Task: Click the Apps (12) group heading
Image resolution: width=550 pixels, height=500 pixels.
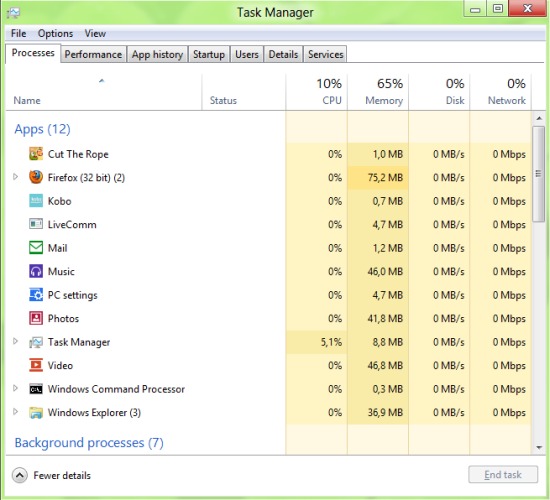Action: pyautogui.click(x=42, y=129)
